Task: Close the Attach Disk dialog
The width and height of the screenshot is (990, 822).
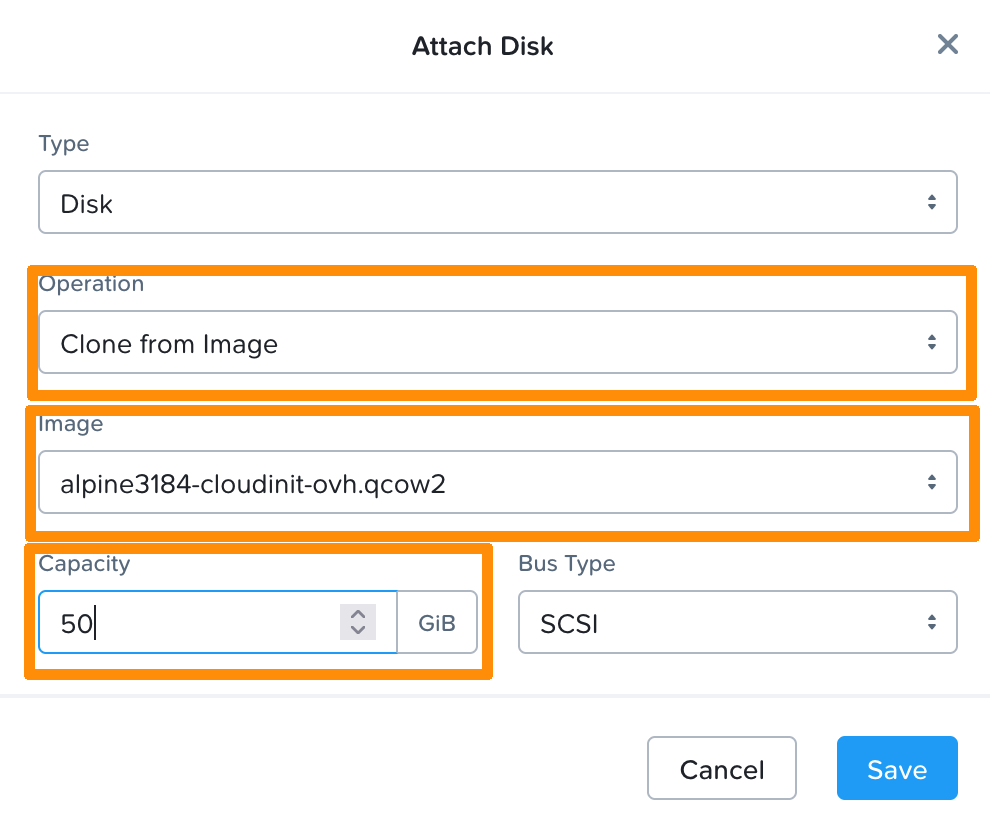Action: 947,44
